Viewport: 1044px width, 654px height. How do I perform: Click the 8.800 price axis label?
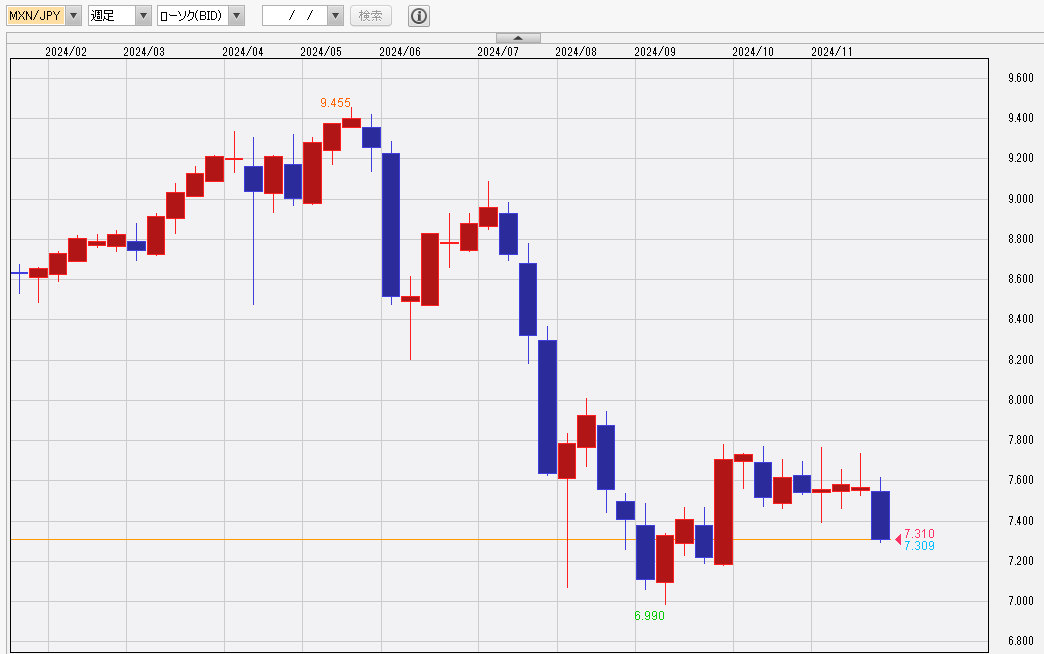[1021, 238]
